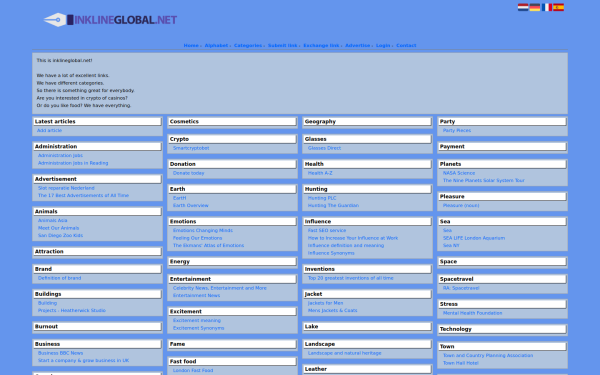This screenshot has width=600, height=375.
Task: Click the RA: Spacetravel link
Action: [x=461, y=288]
